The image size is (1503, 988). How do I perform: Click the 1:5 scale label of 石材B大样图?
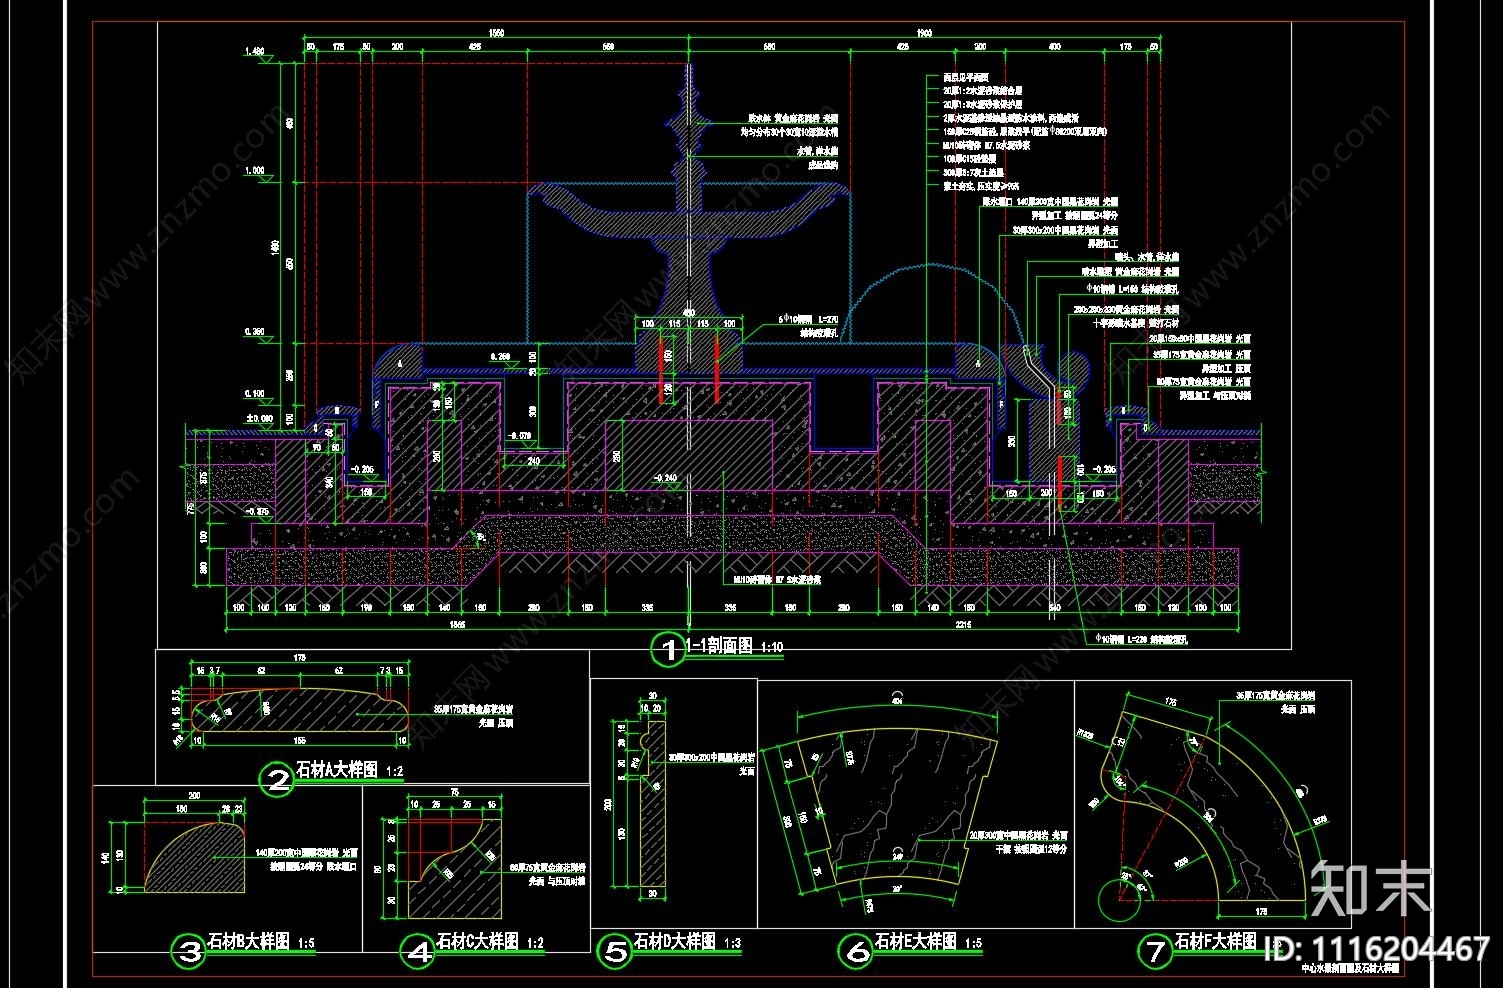click(x=305, y=943)
